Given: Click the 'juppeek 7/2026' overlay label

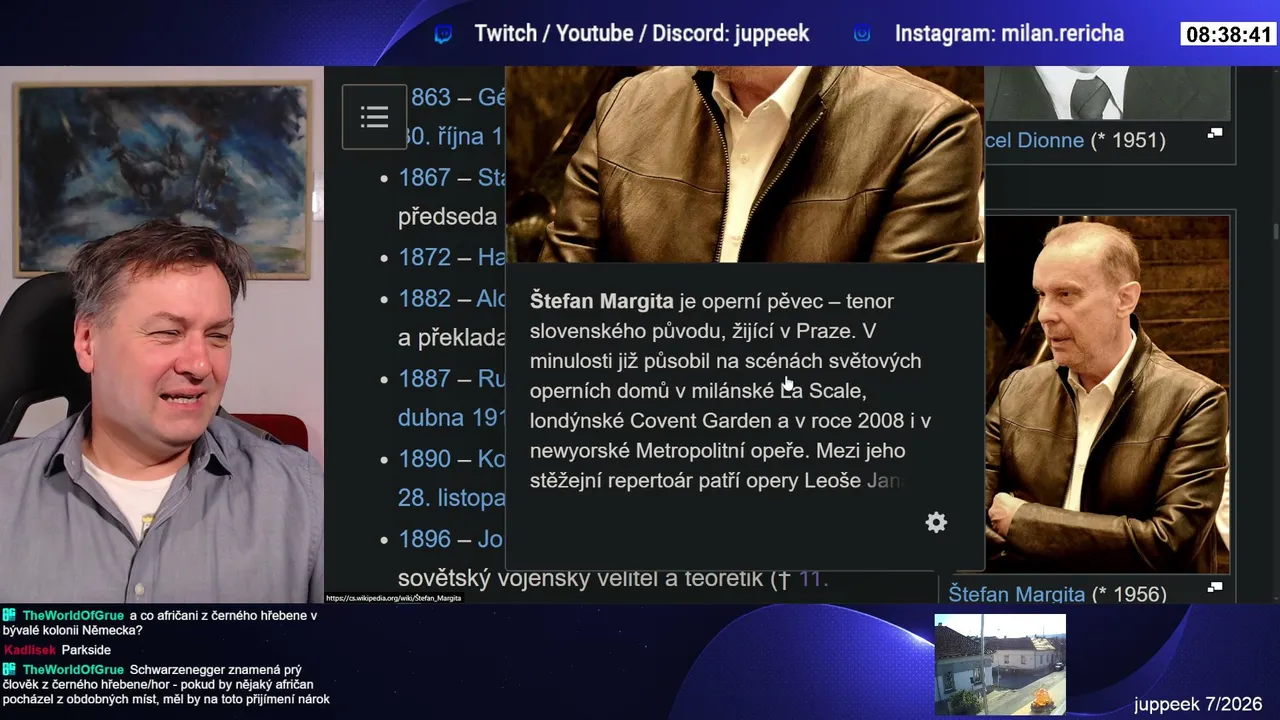Looking at the screenshot, I should pos(1198,705).
